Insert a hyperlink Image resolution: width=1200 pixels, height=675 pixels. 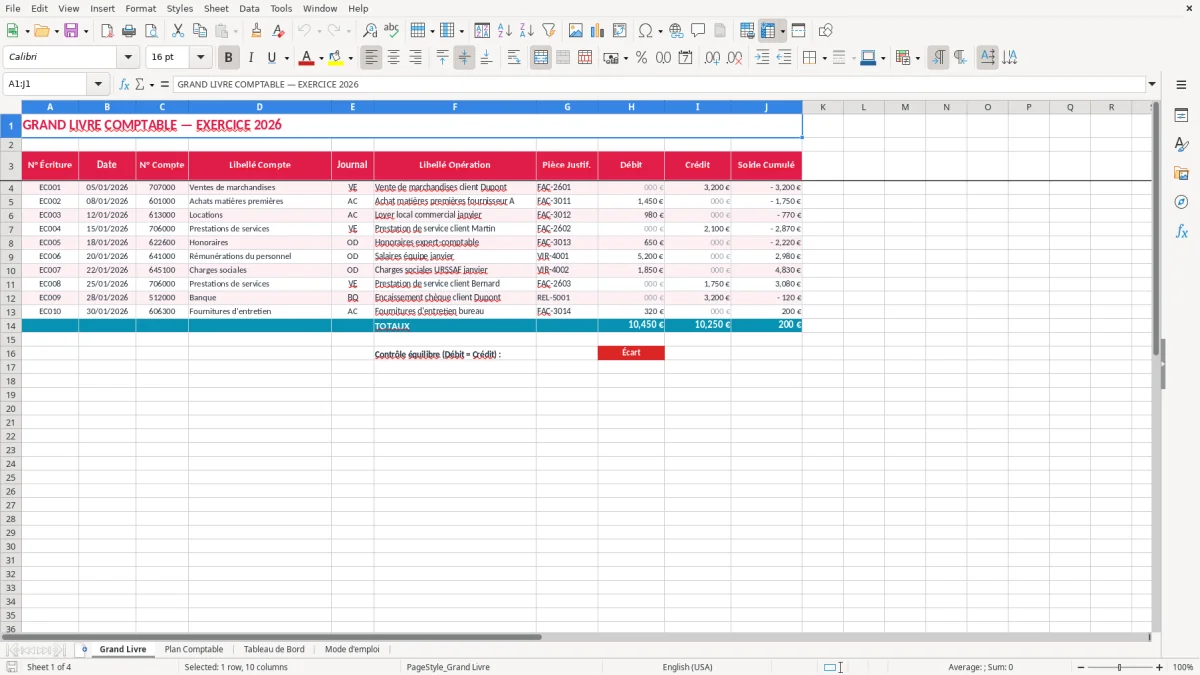[676, 31]
